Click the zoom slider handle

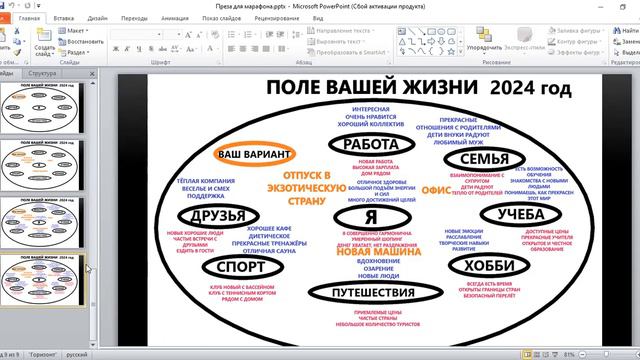click(607, 355)
